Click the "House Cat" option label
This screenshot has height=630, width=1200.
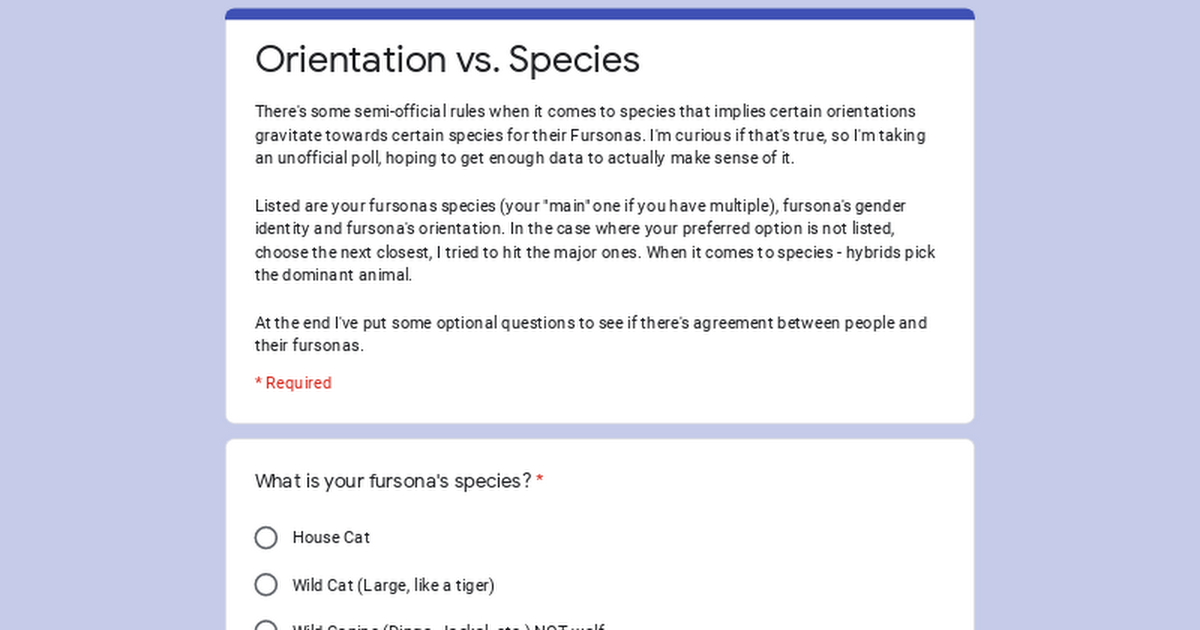pos(331,538)
